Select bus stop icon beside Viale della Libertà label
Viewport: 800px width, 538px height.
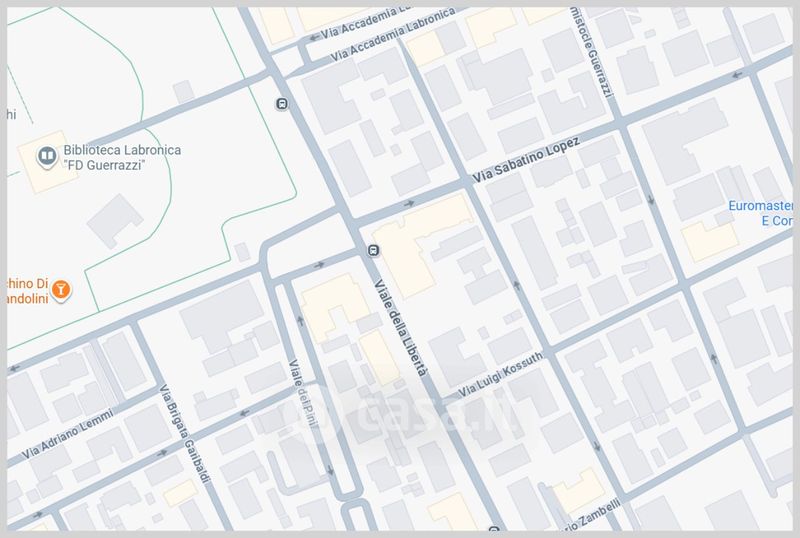point(373,251)
